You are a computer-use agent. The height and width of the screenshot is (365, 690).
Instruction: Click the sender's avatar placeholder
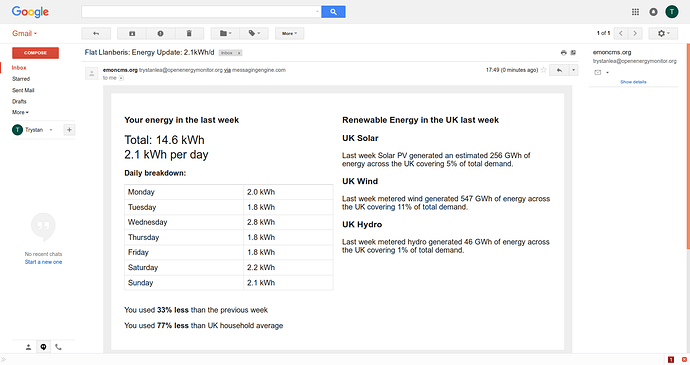coord(92,74)
